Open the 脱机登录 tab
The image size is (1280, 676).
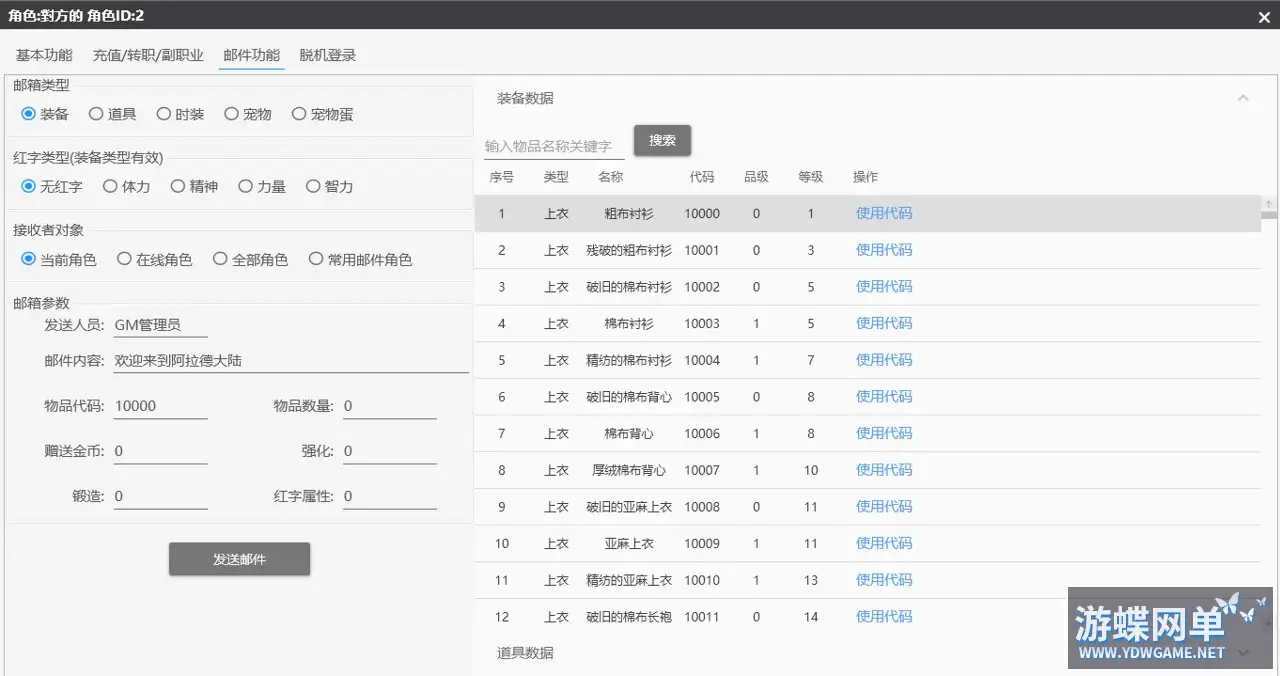tap(328, 55)
